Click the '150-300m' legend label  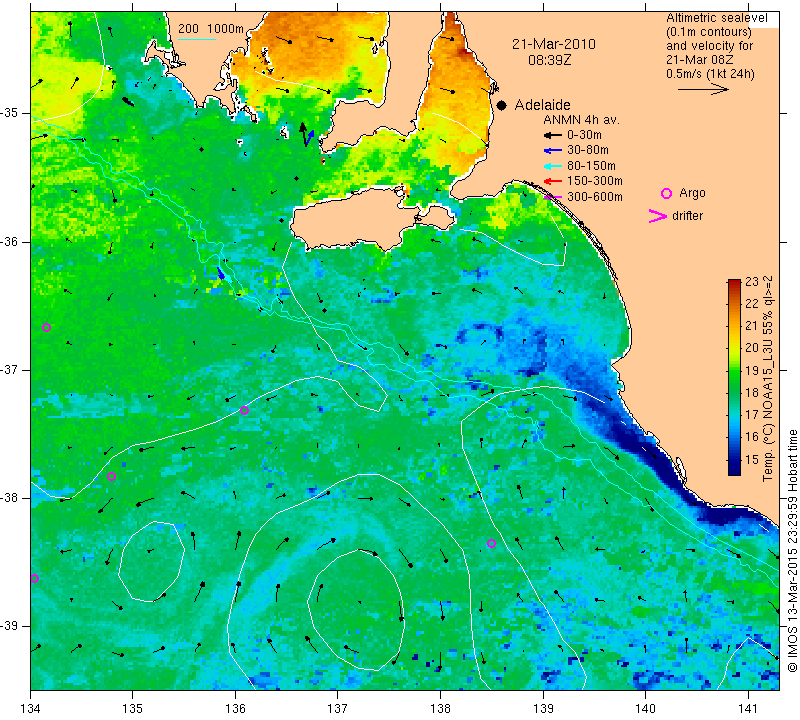[595, 181]
